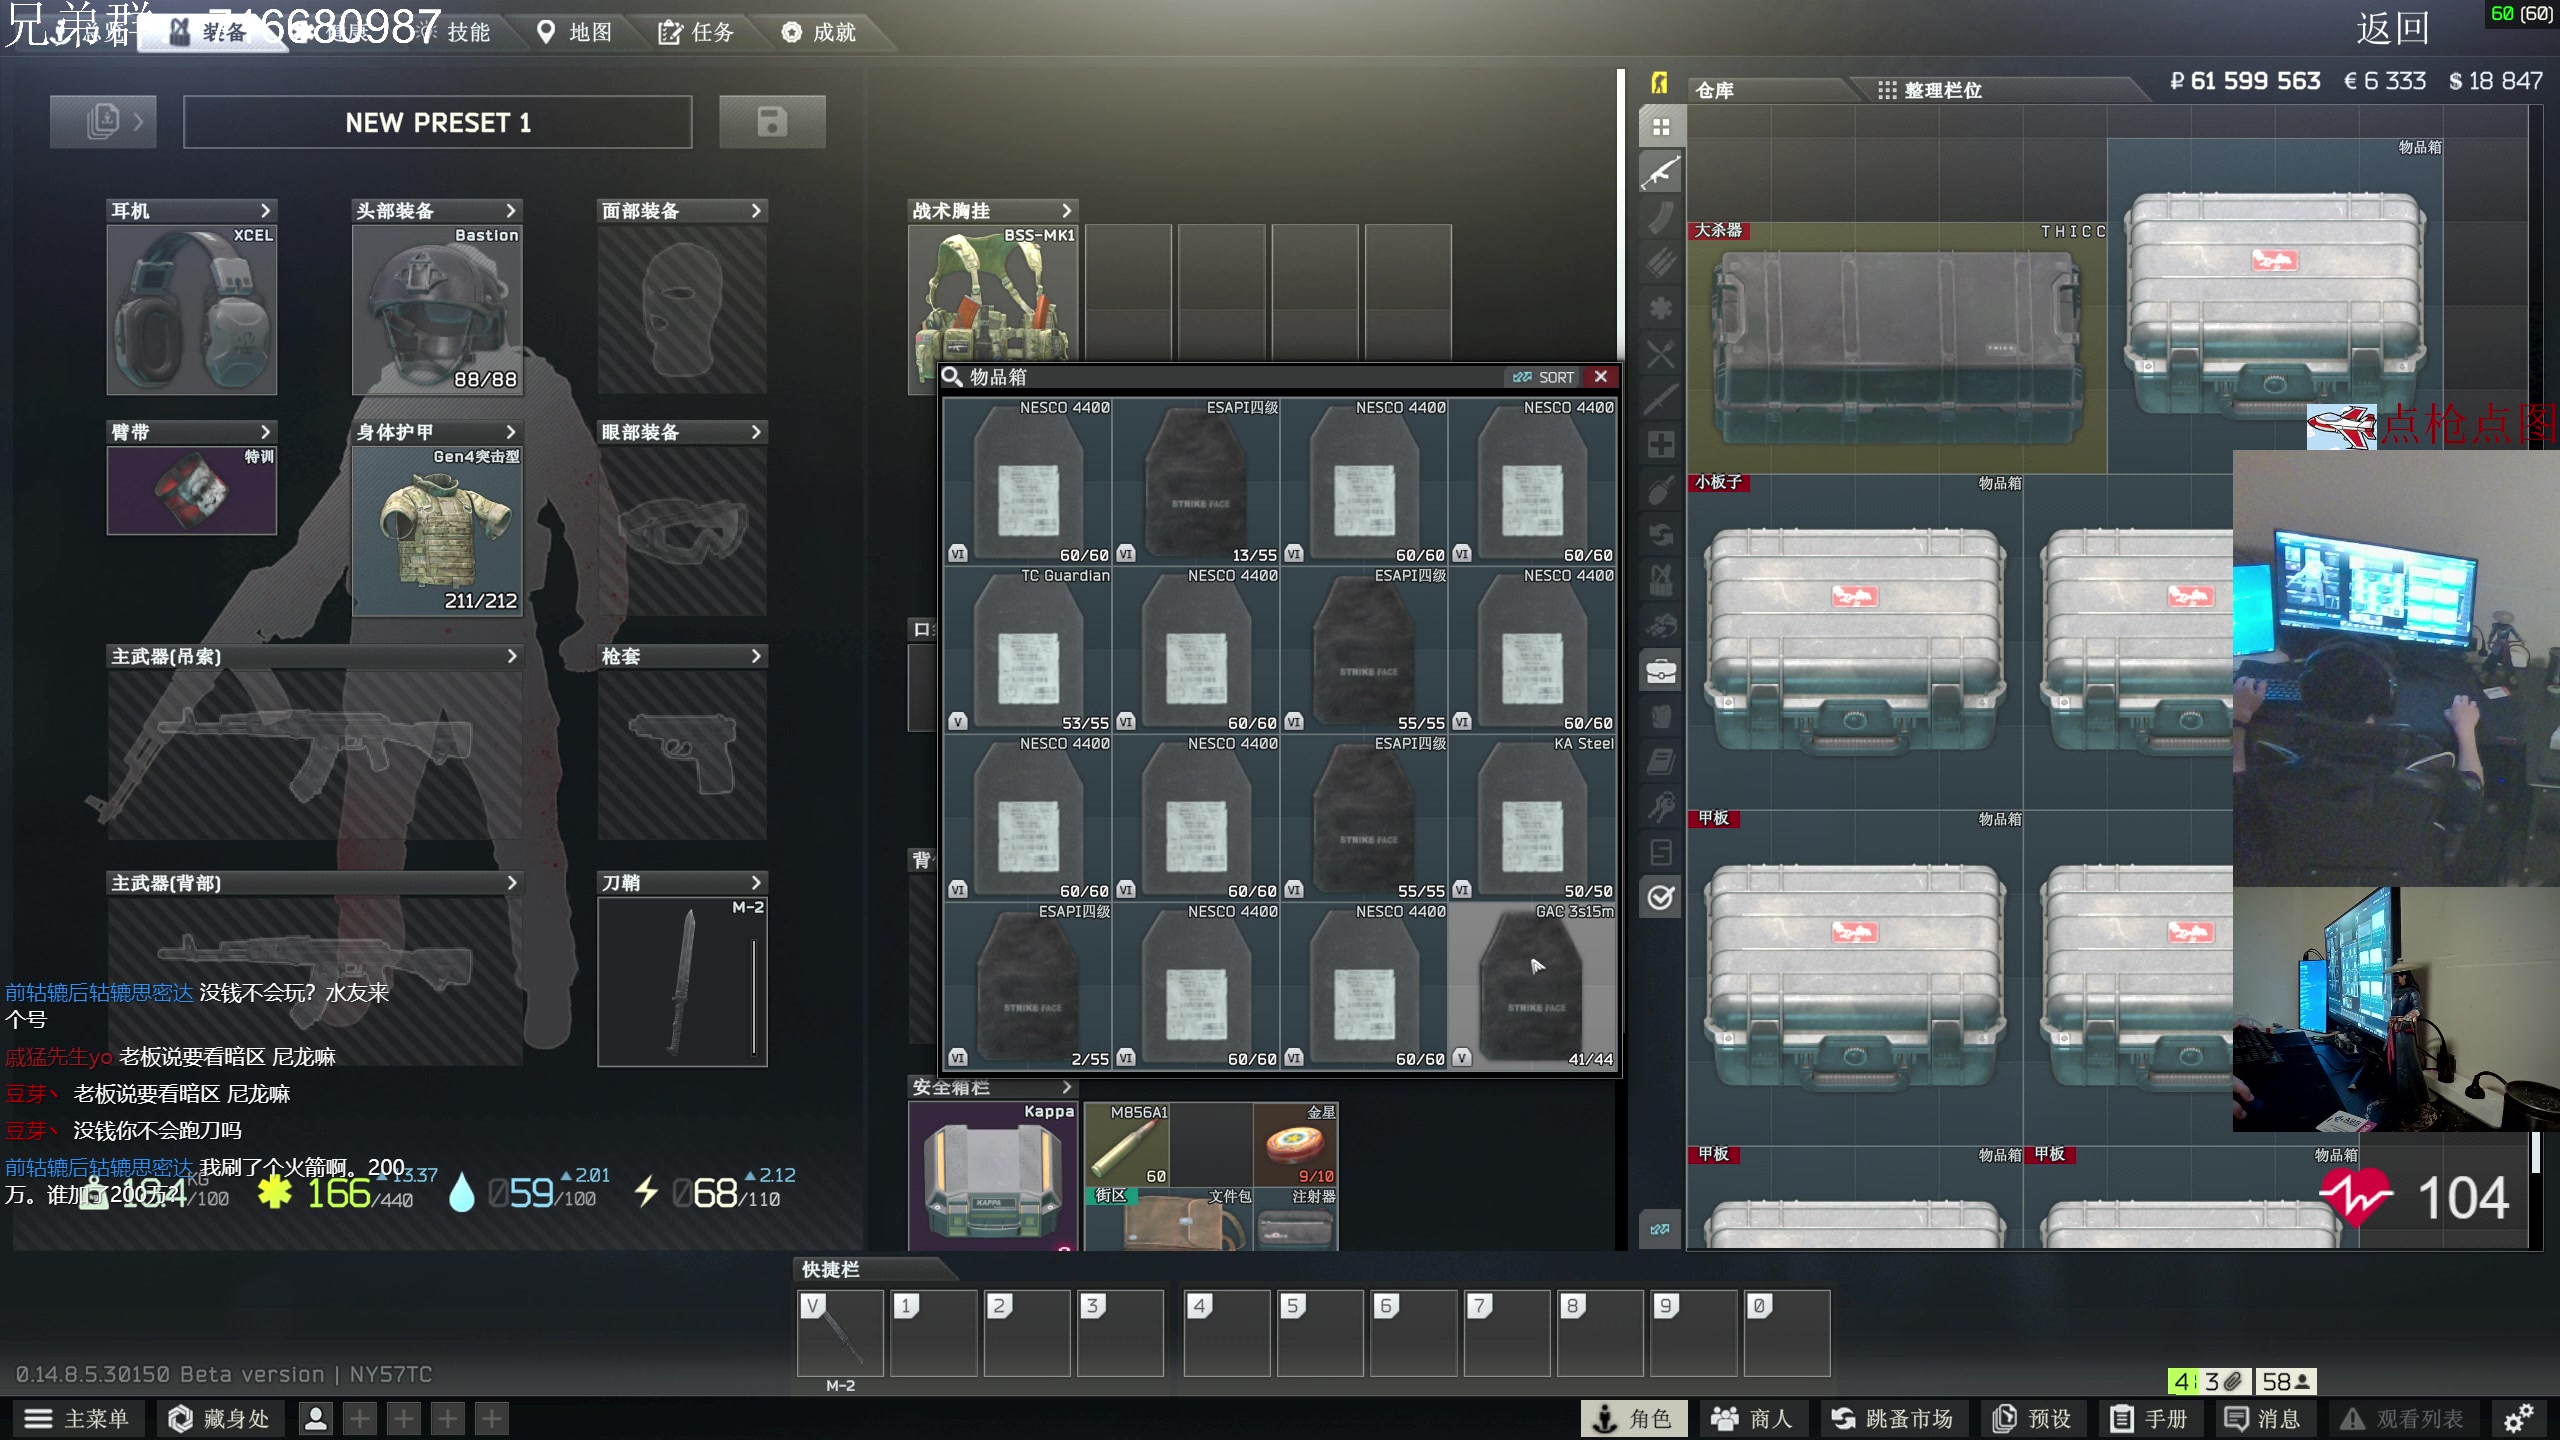Select the THICC case in stash

[x=1897, y=347]
